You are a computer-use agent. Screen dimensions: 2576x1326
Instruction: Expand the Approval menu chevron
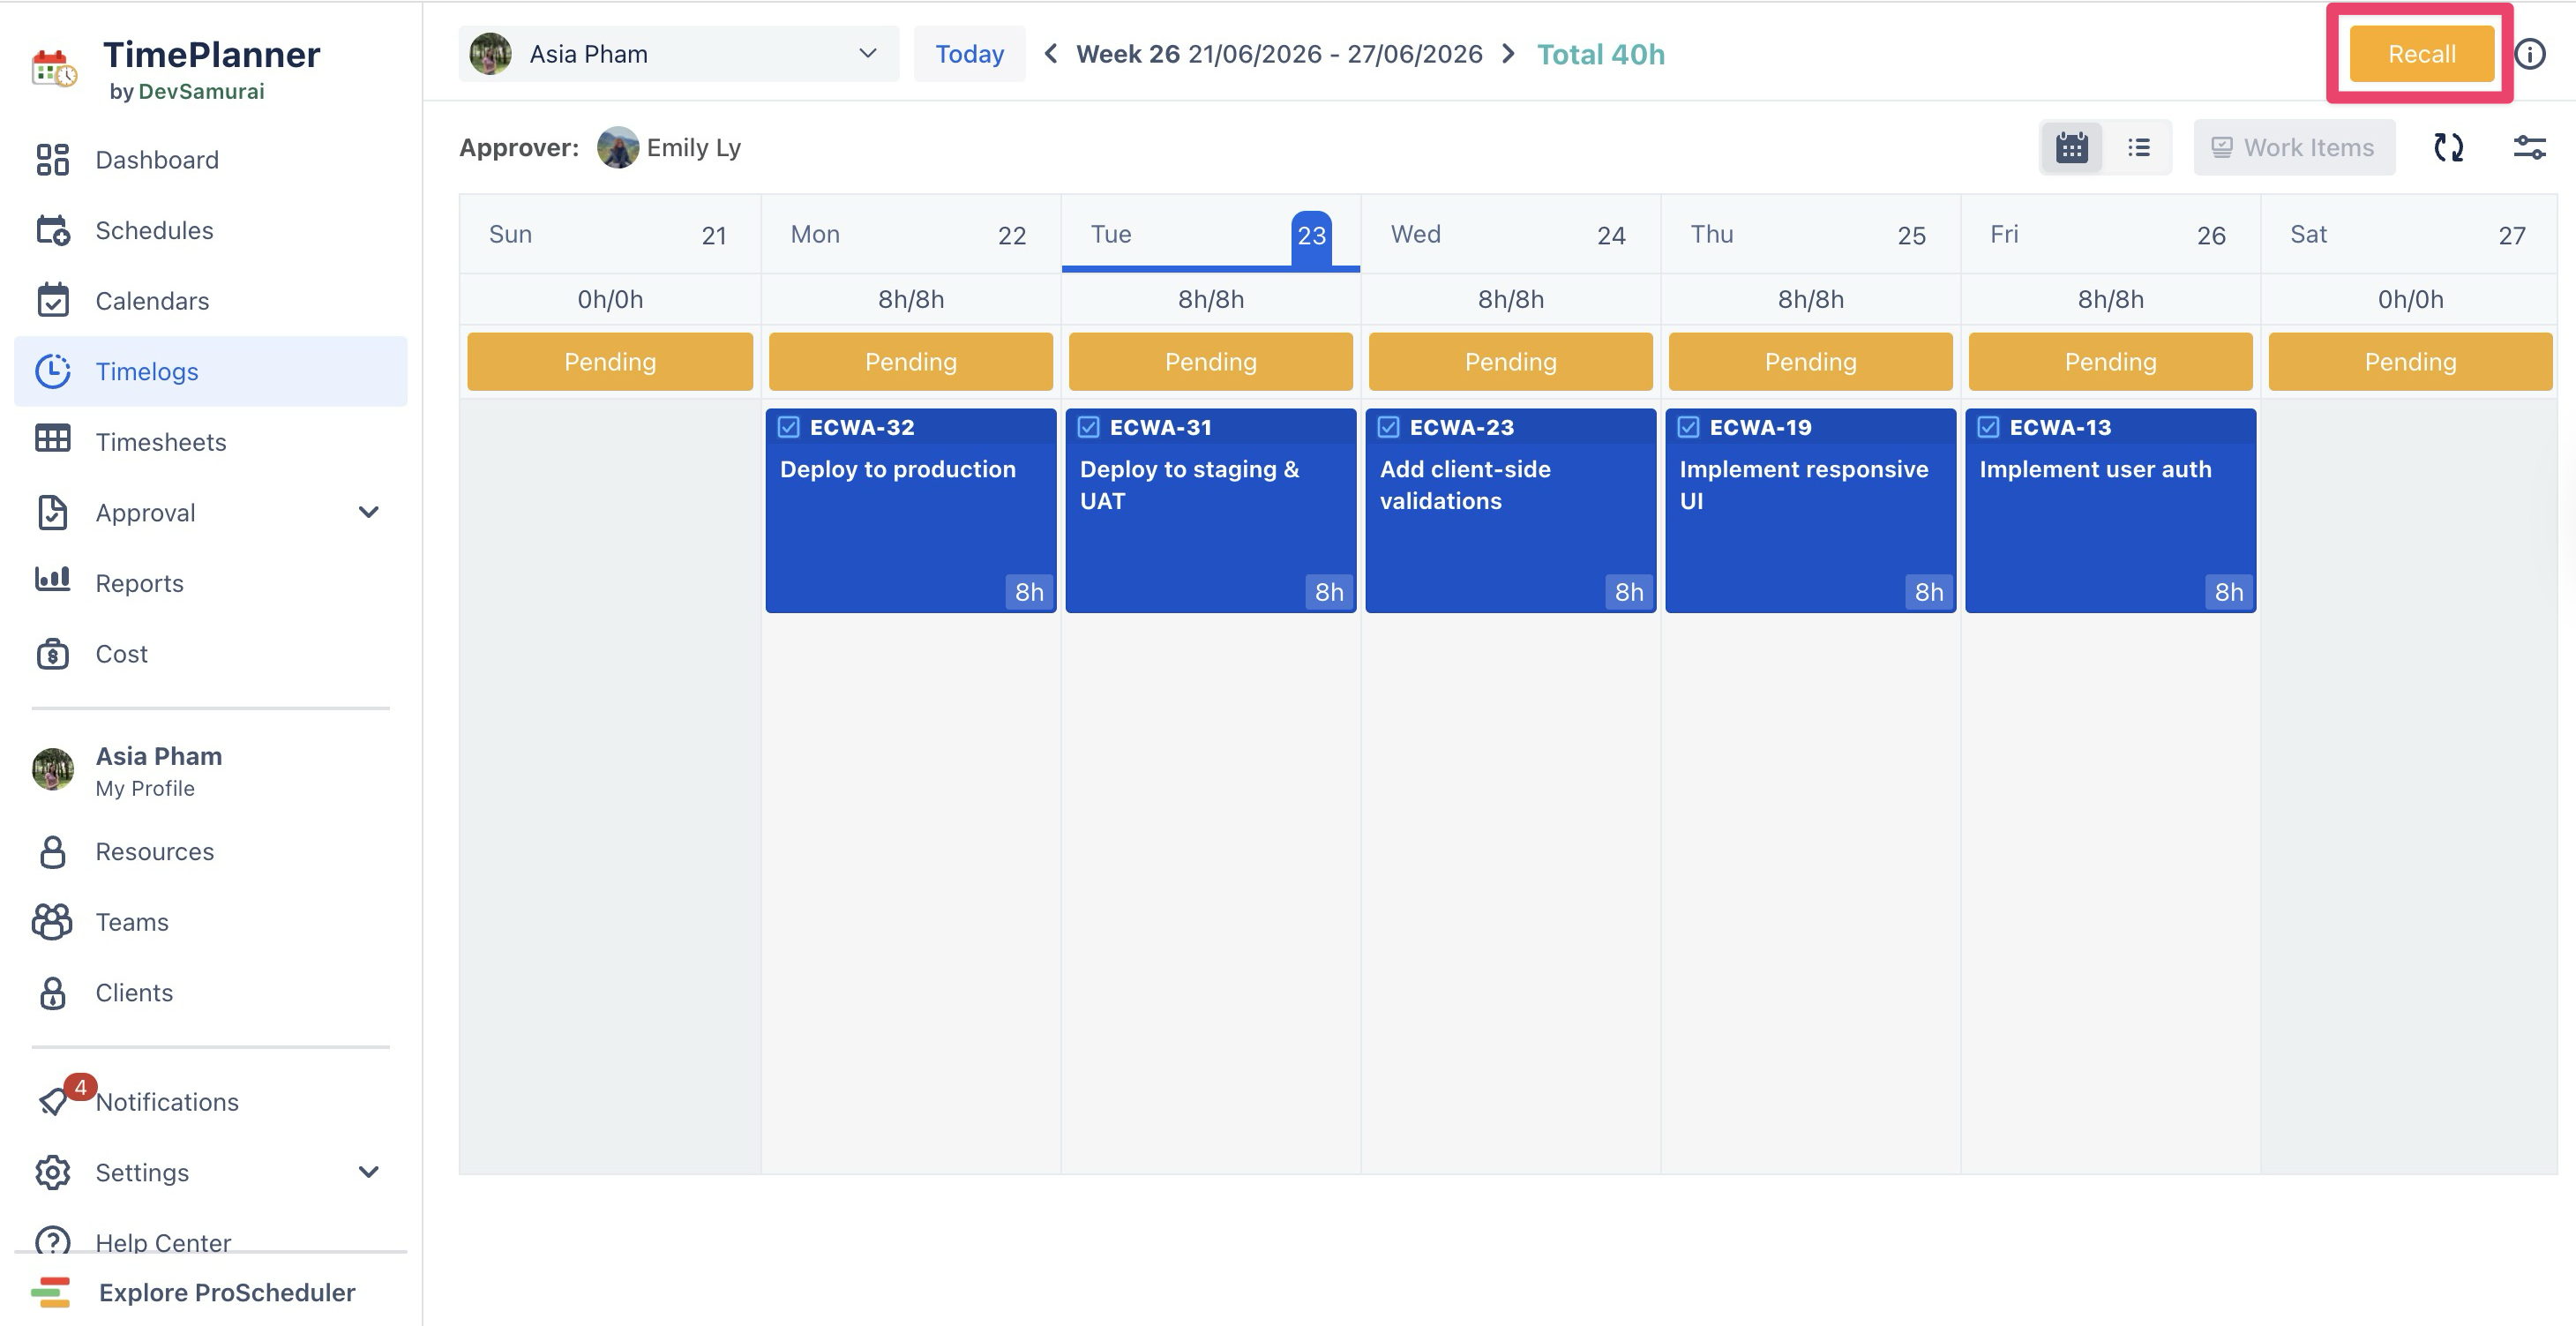[368, 512]
